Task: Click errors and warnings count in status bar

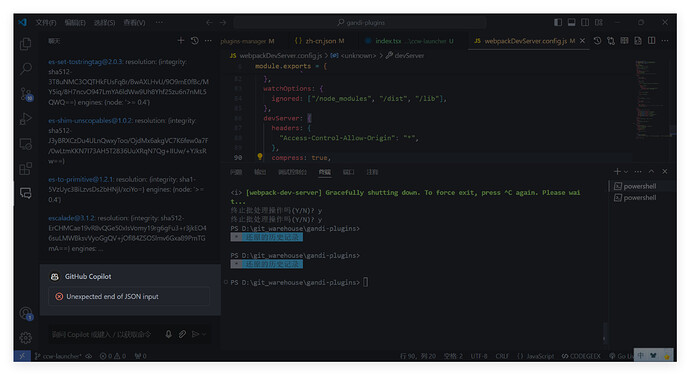Action: tap(113, 356)
